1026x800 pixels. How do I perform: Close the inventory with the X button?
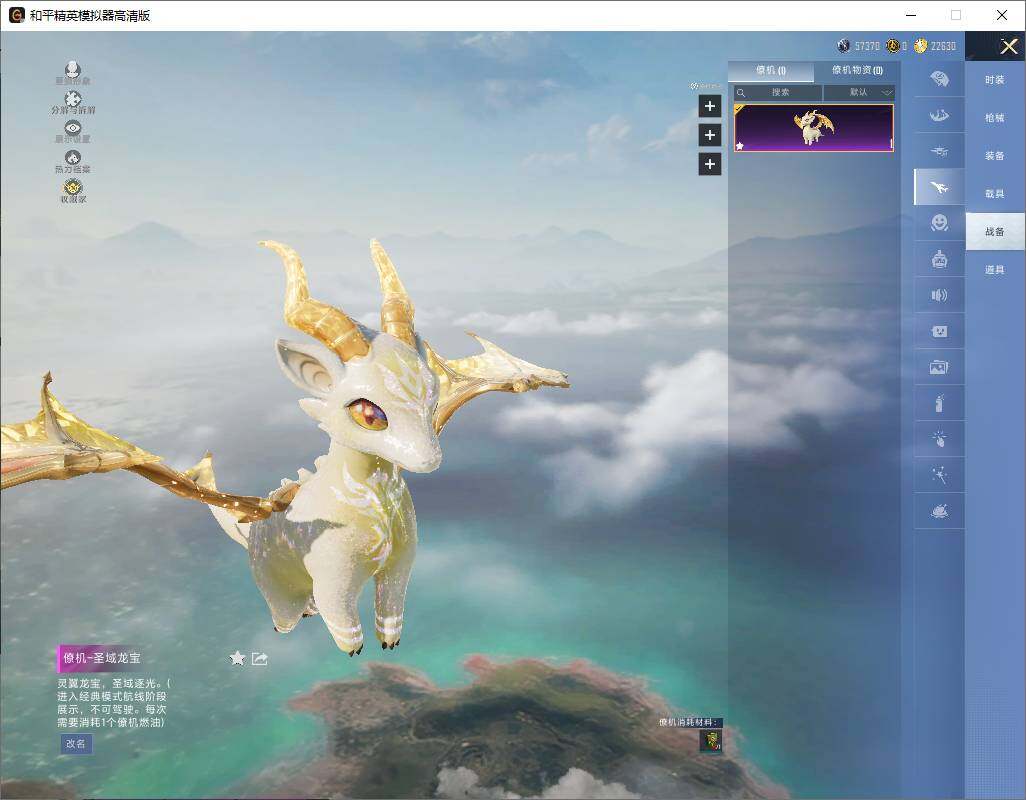tap(1008, 46)
